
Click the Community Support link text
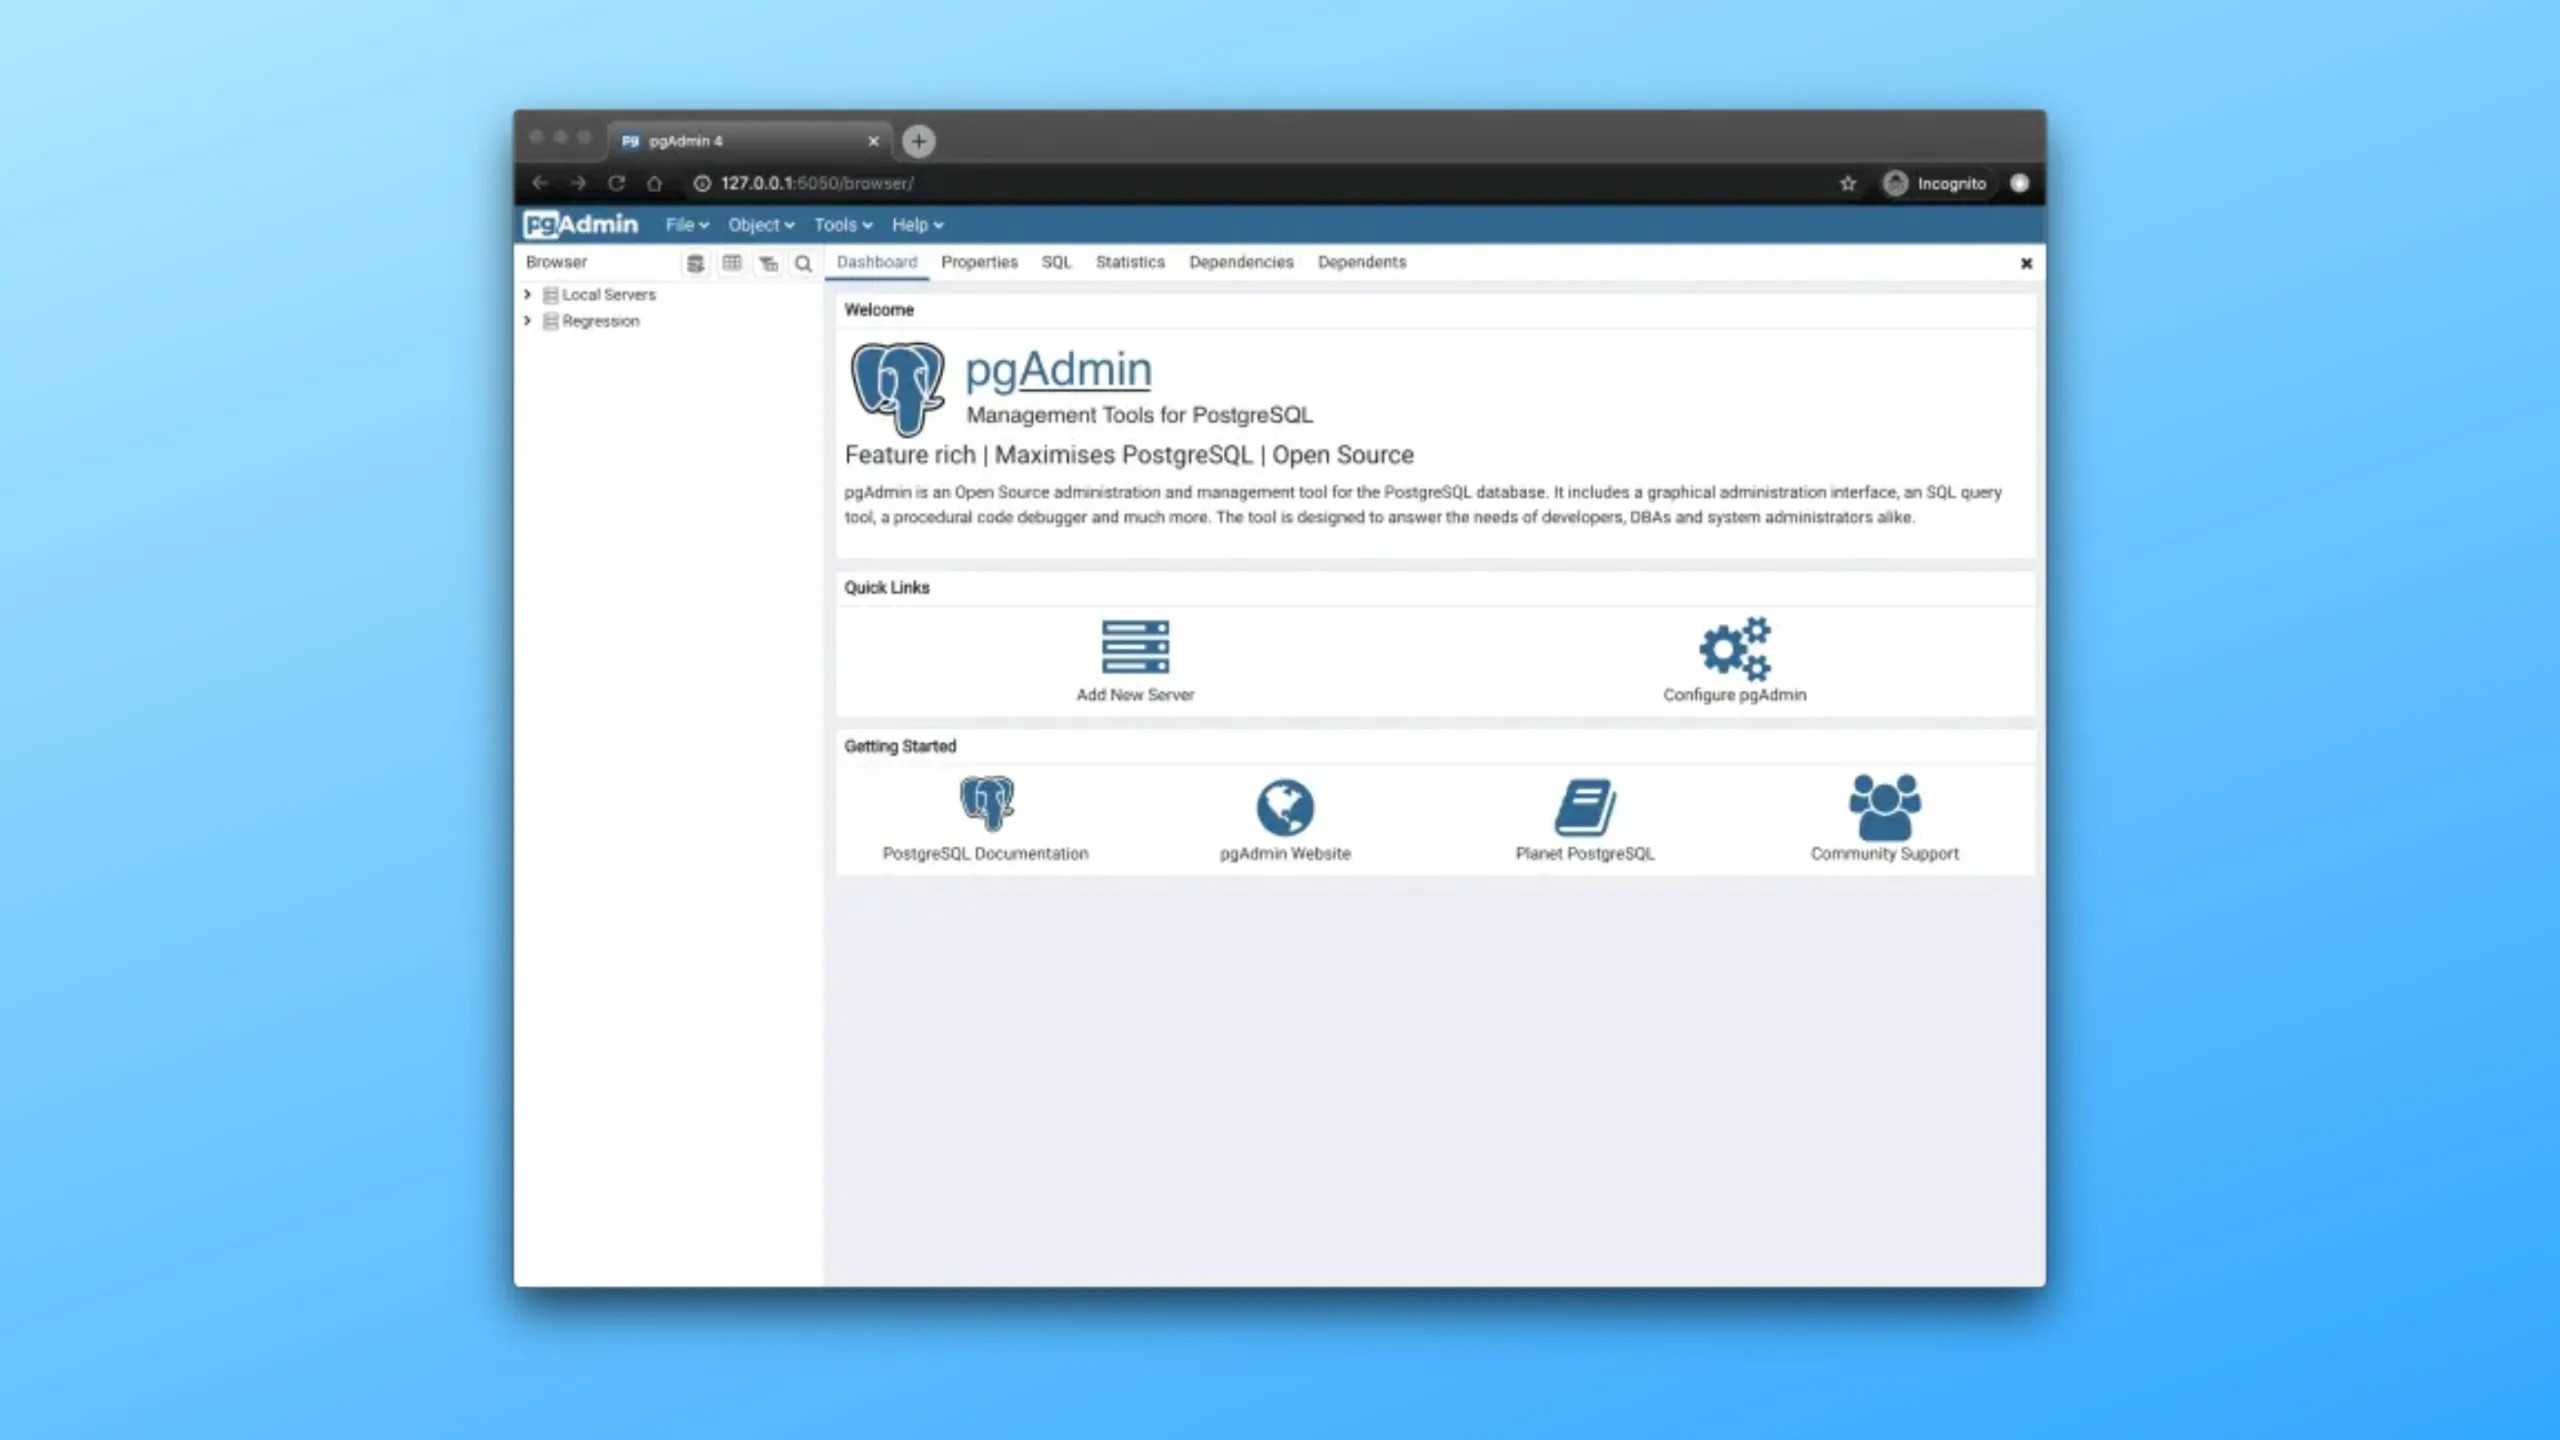tap(1885, 854)
